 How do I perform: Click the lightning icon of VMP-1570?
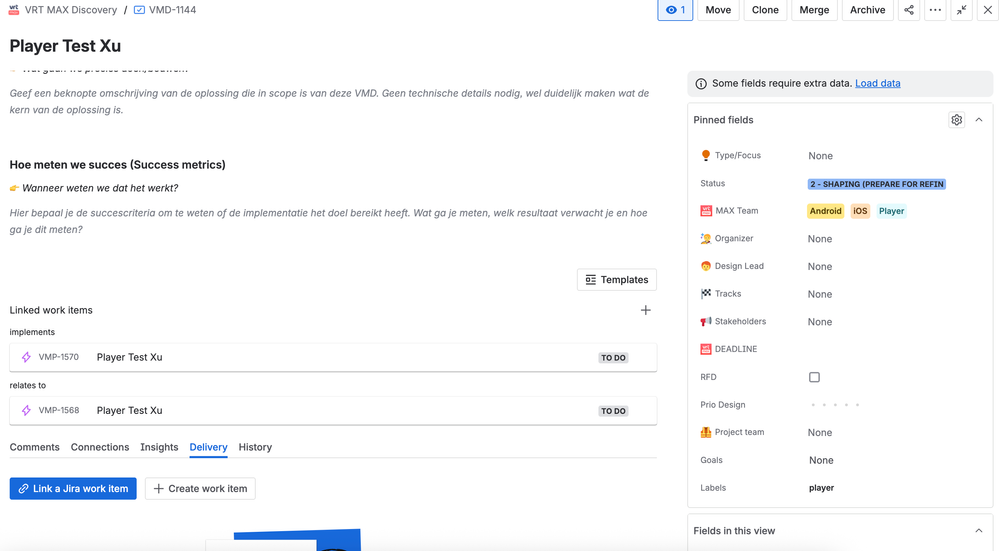pyautogui.click(x=26, y=357)
